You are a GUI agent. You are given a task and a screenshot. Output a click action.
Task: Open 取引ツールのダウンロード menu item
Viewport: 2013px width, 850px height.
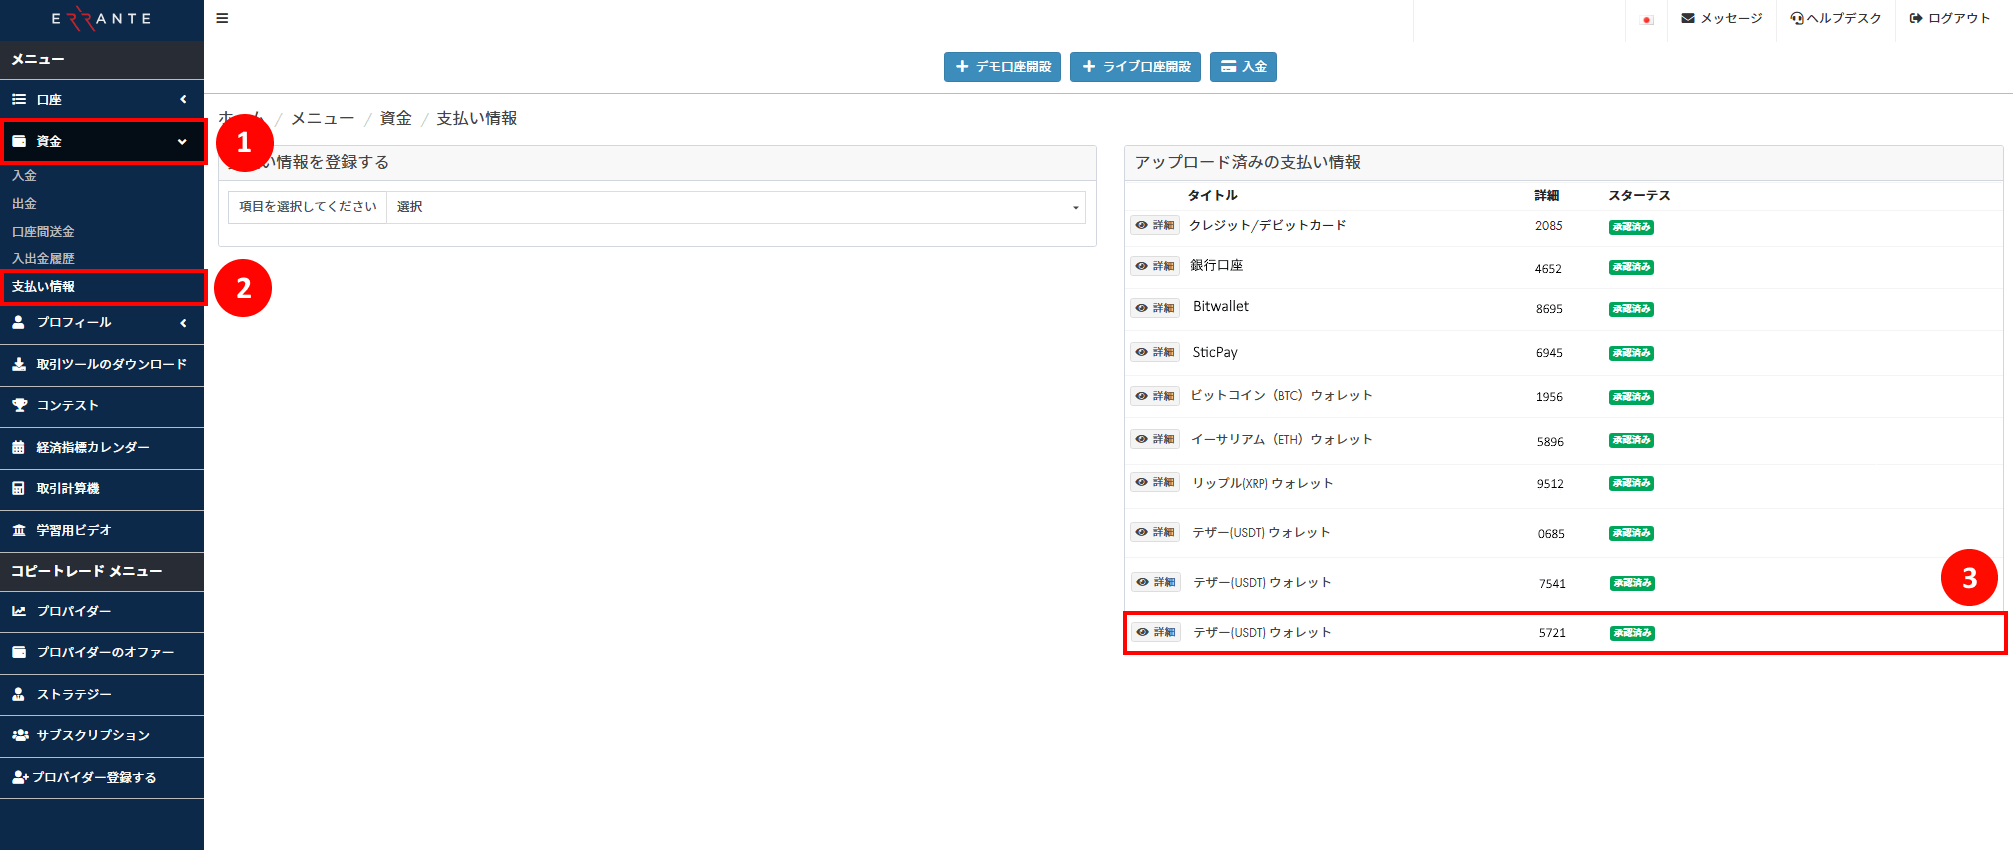(101, 364)
